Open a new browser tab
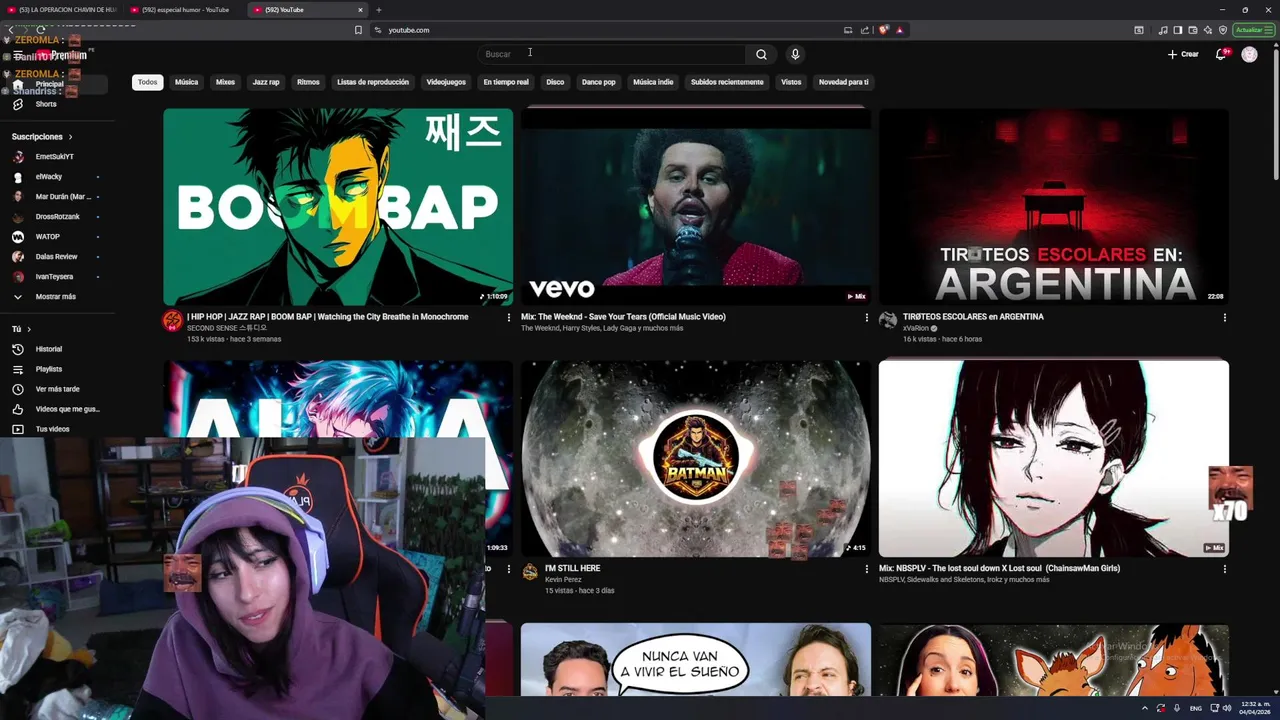Viewport: 1280px width, 720px height. [378, 10]
